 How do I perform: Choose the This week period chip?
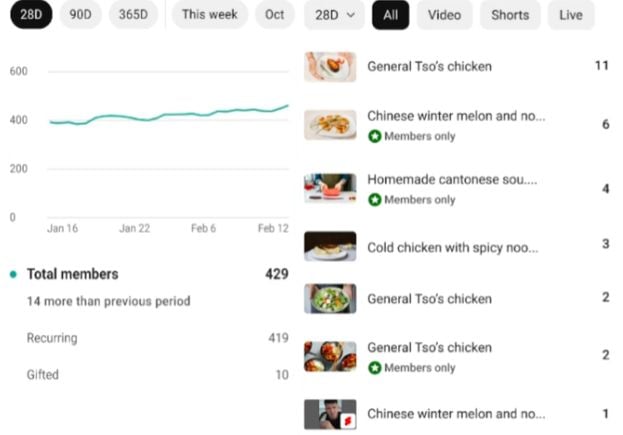click(209, 15)
